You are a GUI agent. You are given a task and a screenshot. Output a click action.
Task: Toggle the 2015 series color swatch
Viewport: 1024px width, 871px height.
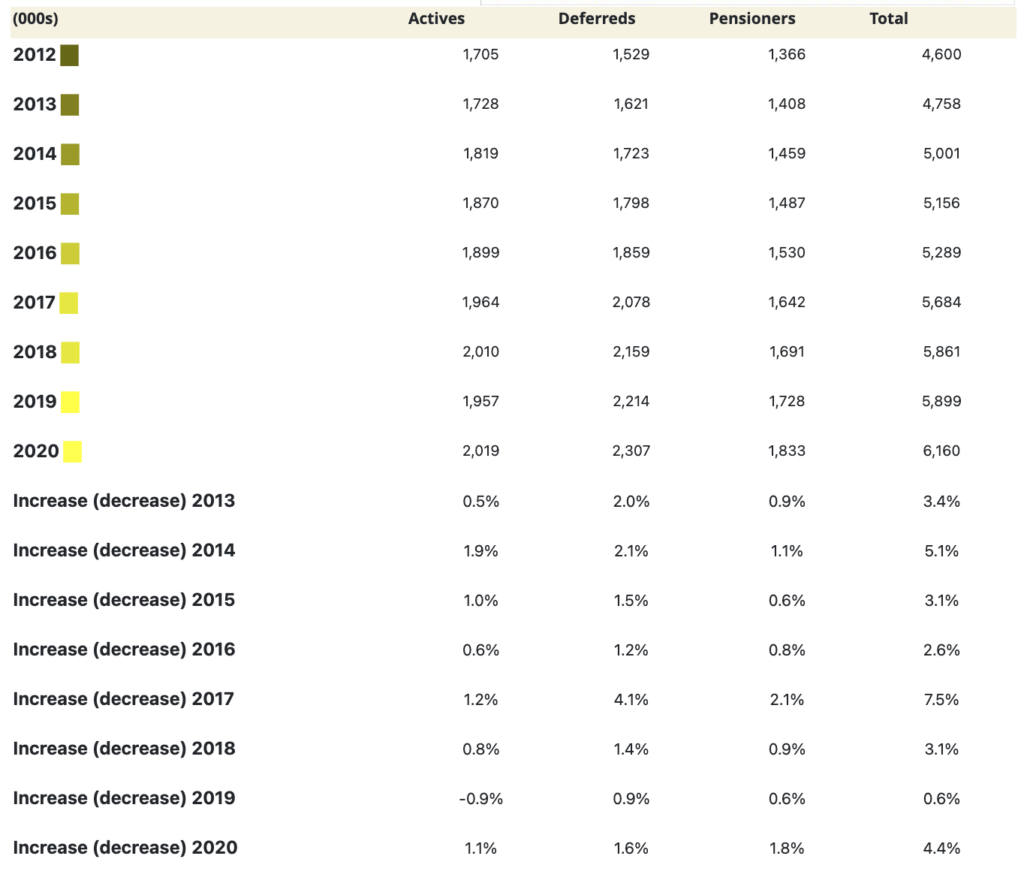pyautogui.click(x=70, y=204)
